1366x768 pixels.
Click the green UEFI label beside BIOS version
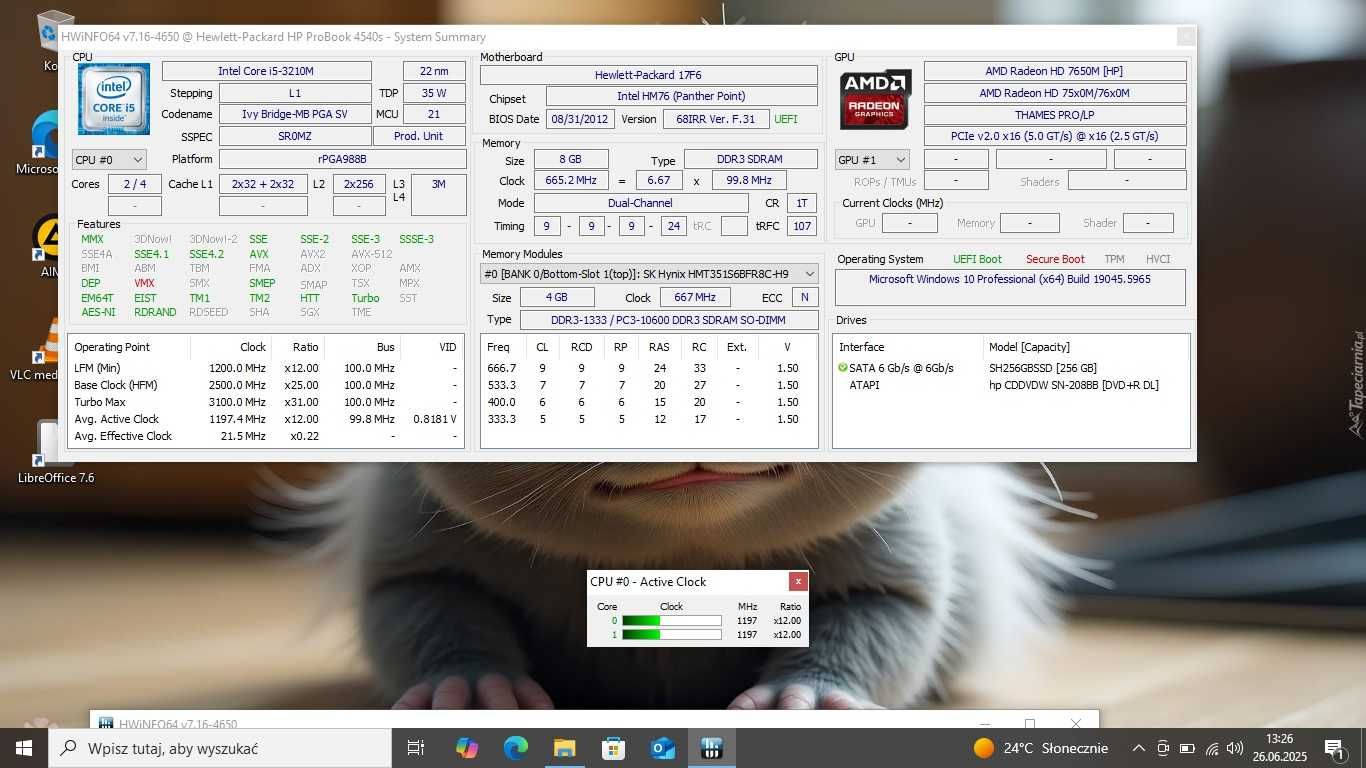point(786,119)
